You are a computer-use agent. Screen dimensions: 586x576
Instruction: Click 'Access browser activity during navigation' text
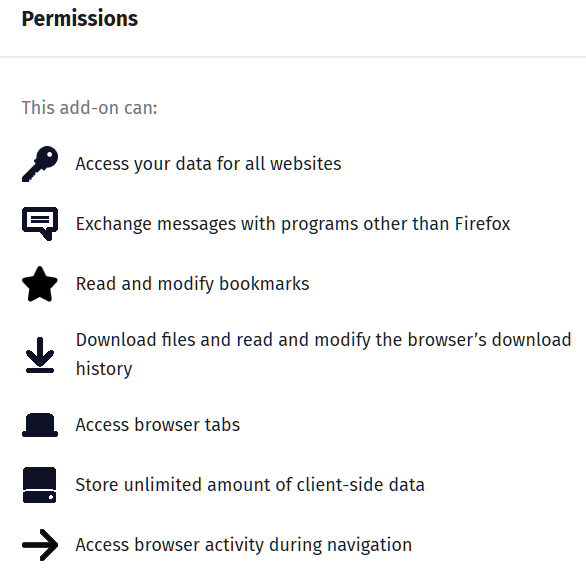click(x=244, y=545)
